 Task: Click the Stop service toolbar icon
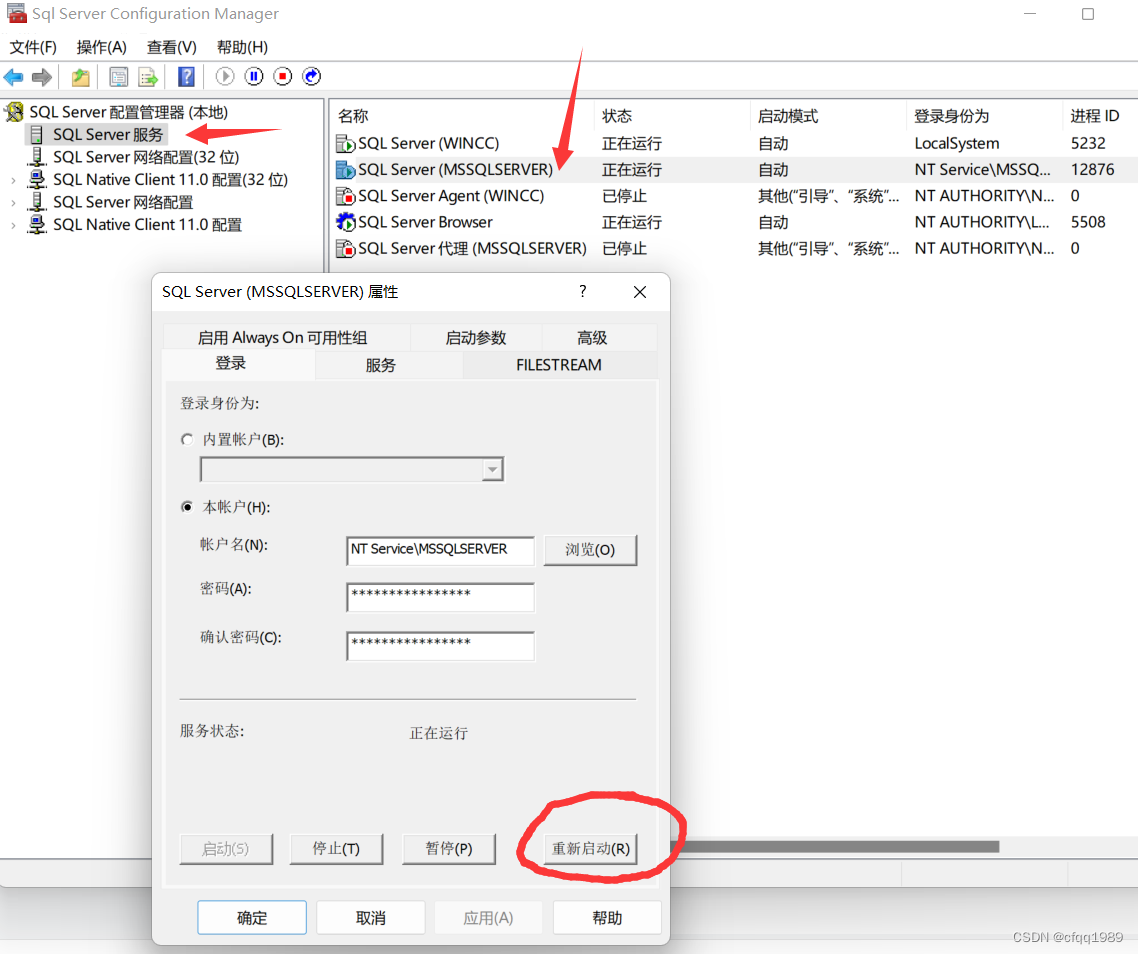click(283, 76)
